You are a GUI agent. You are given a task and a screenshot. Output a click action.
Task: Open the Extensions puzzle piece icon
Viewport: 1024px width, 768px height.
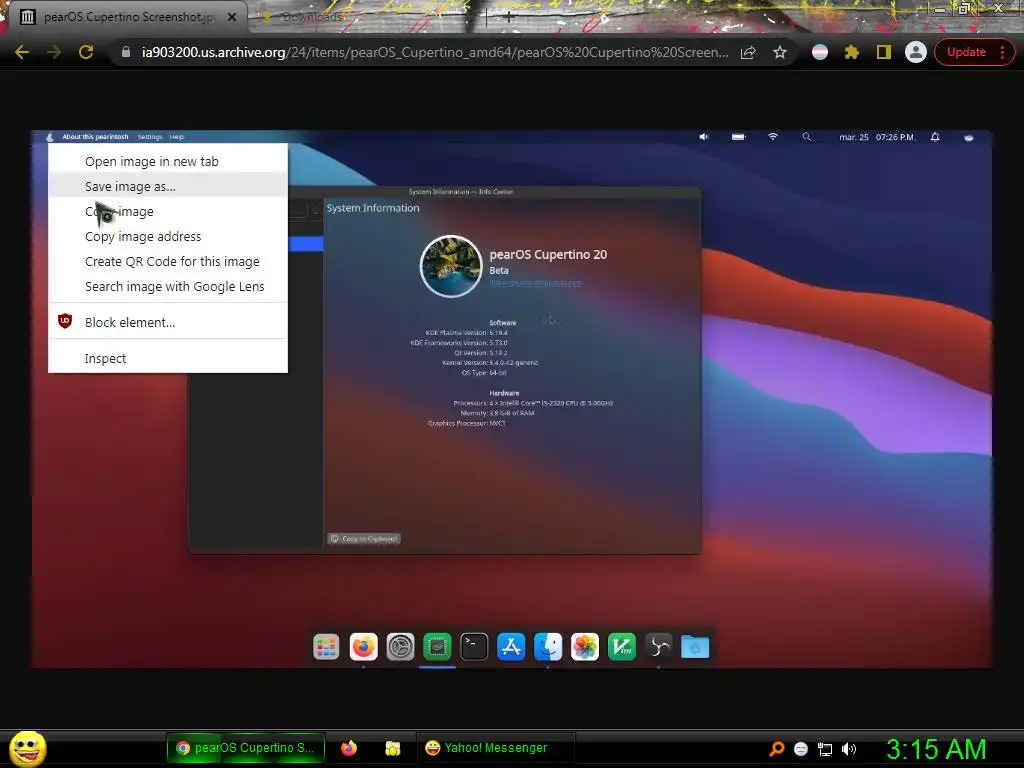(852, 52)
